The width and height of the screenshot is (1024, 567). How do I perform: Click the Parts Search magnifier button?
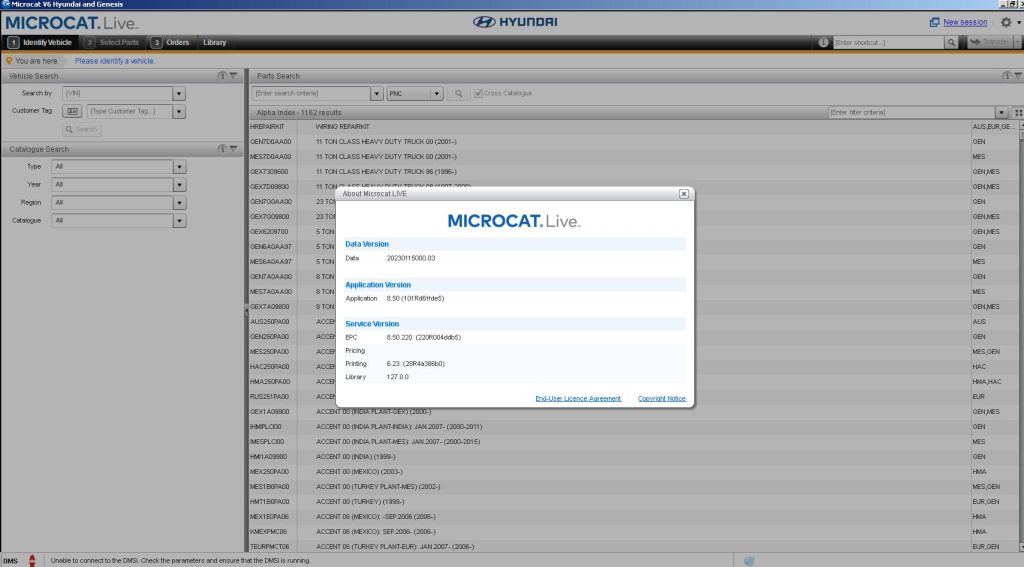click(458, 93)
